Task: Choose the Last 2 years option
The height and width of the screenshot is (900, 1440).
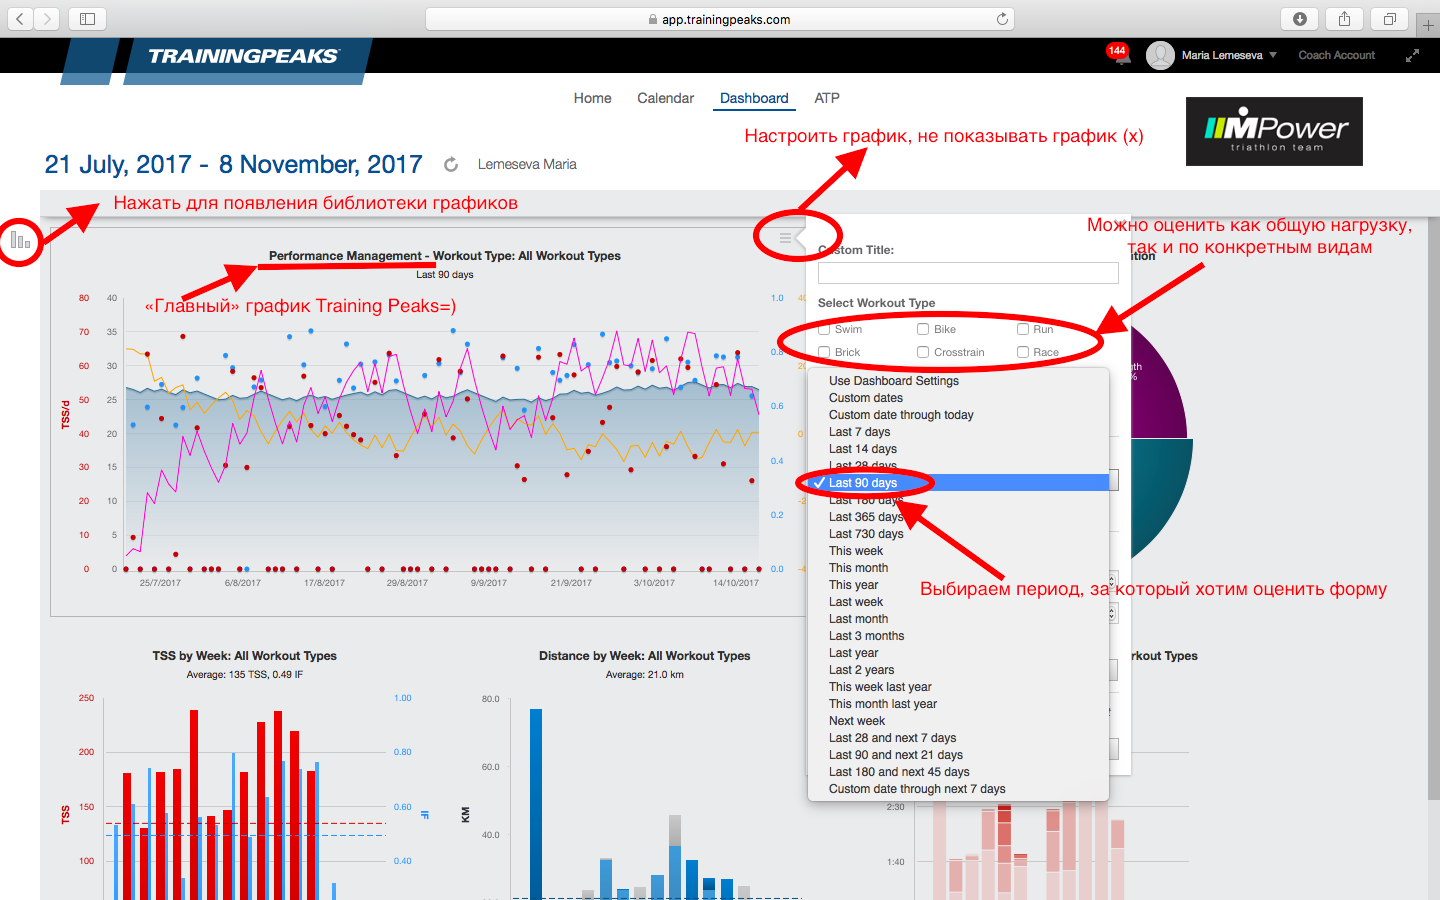Action: [x=958, y=670]
